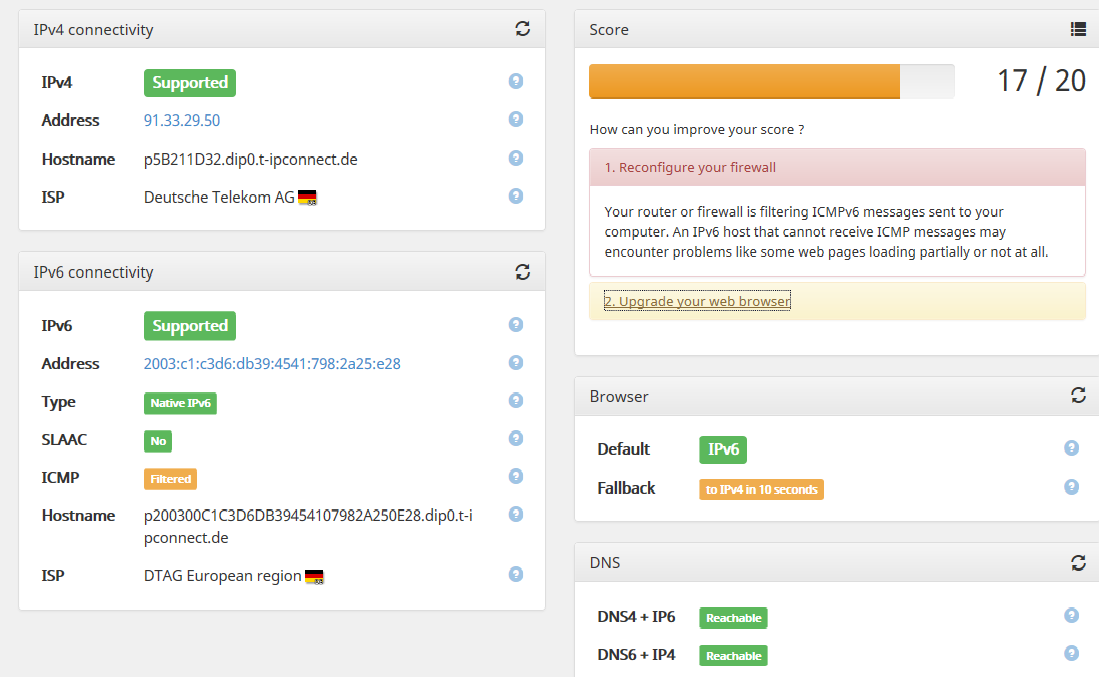Collapse the Reconfigure your firewall tip

[x=690, y=167]
